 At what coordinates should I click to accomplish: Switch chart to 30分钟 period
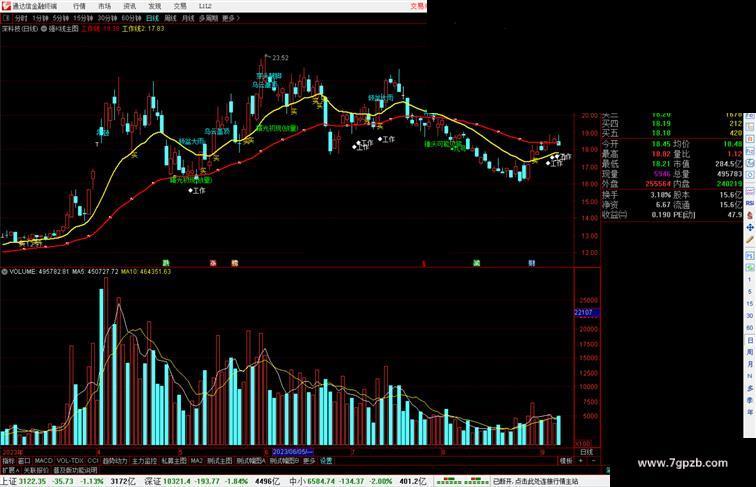coord(107,18)
